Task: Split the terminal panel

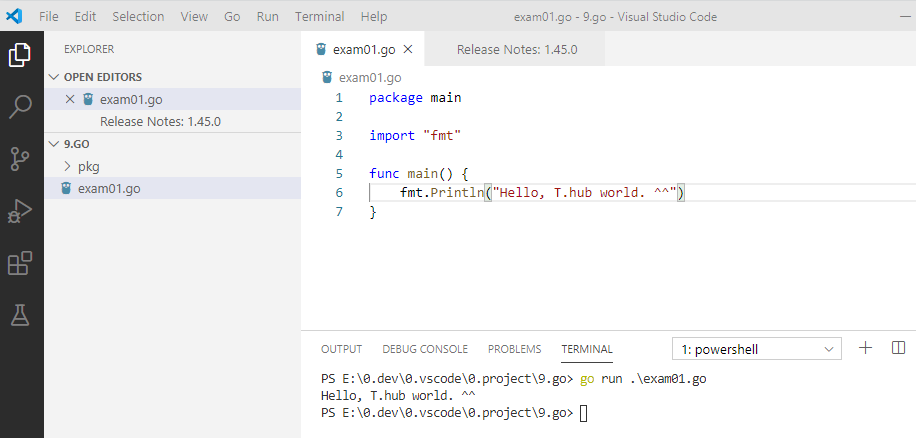Action: point(898,348)
